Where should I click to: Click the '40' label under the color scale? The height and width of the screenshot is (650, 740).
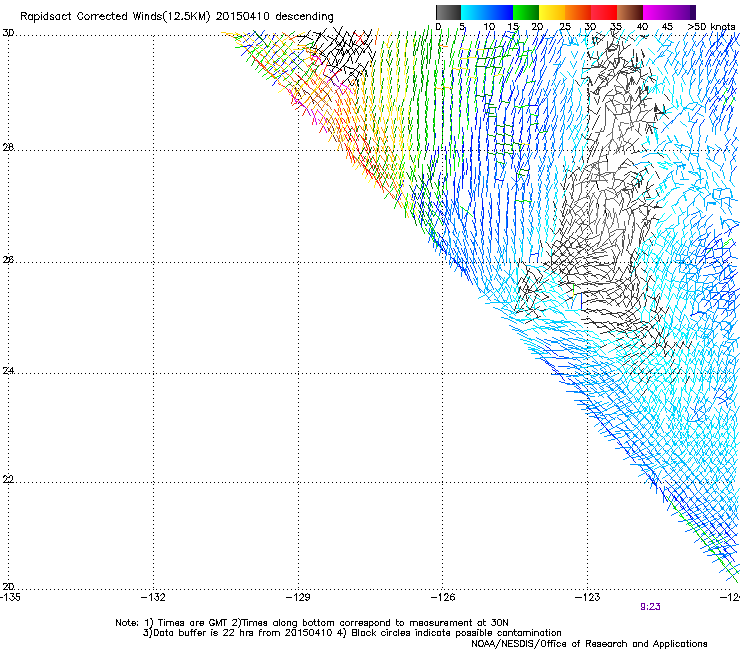(642, 27)
